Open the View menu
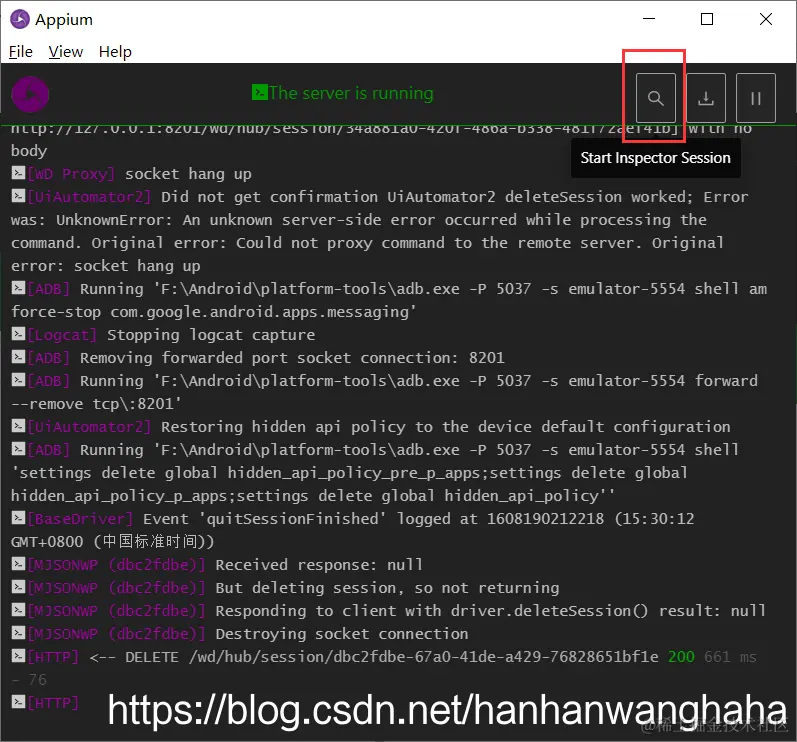This screenshot has width=797, height=742. coord(66,51)
